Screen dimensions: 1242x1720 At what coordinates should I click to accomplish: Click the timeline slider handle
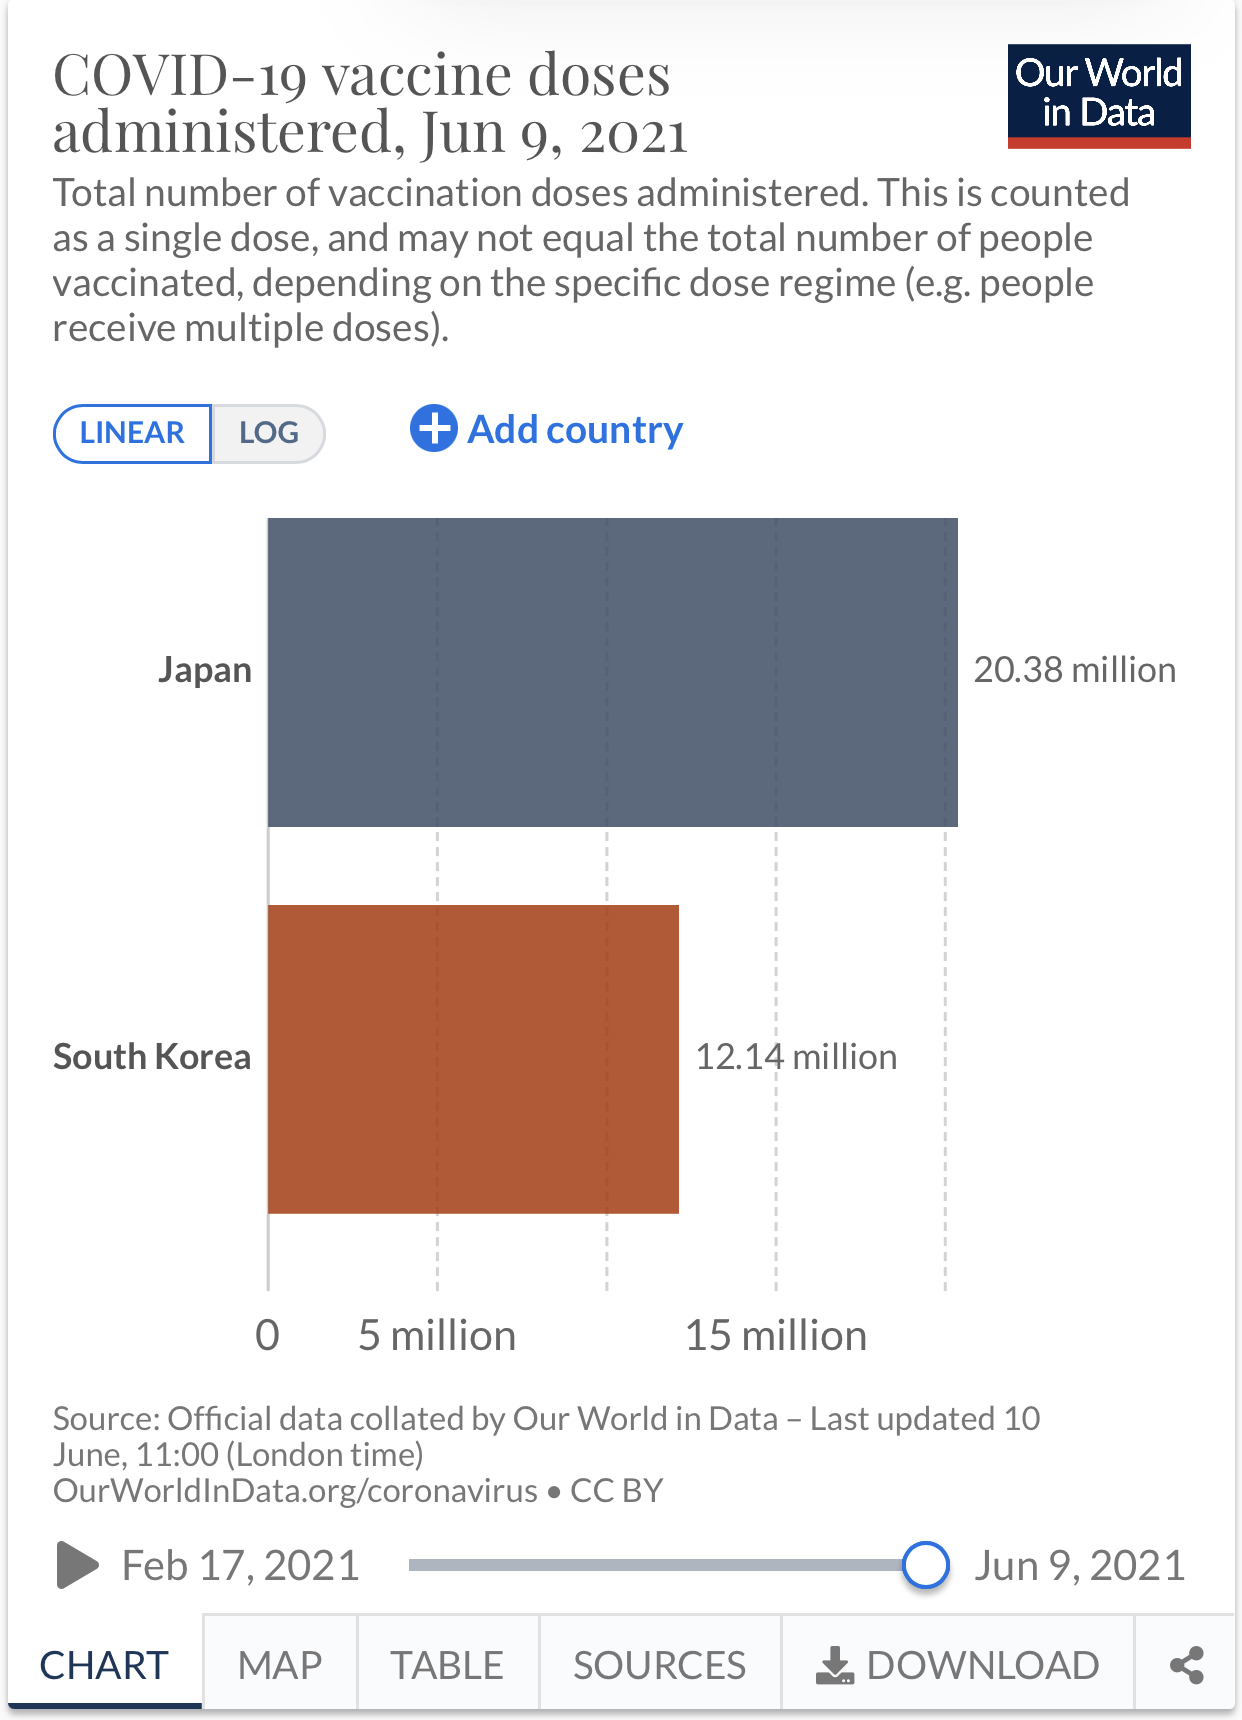925,1565
